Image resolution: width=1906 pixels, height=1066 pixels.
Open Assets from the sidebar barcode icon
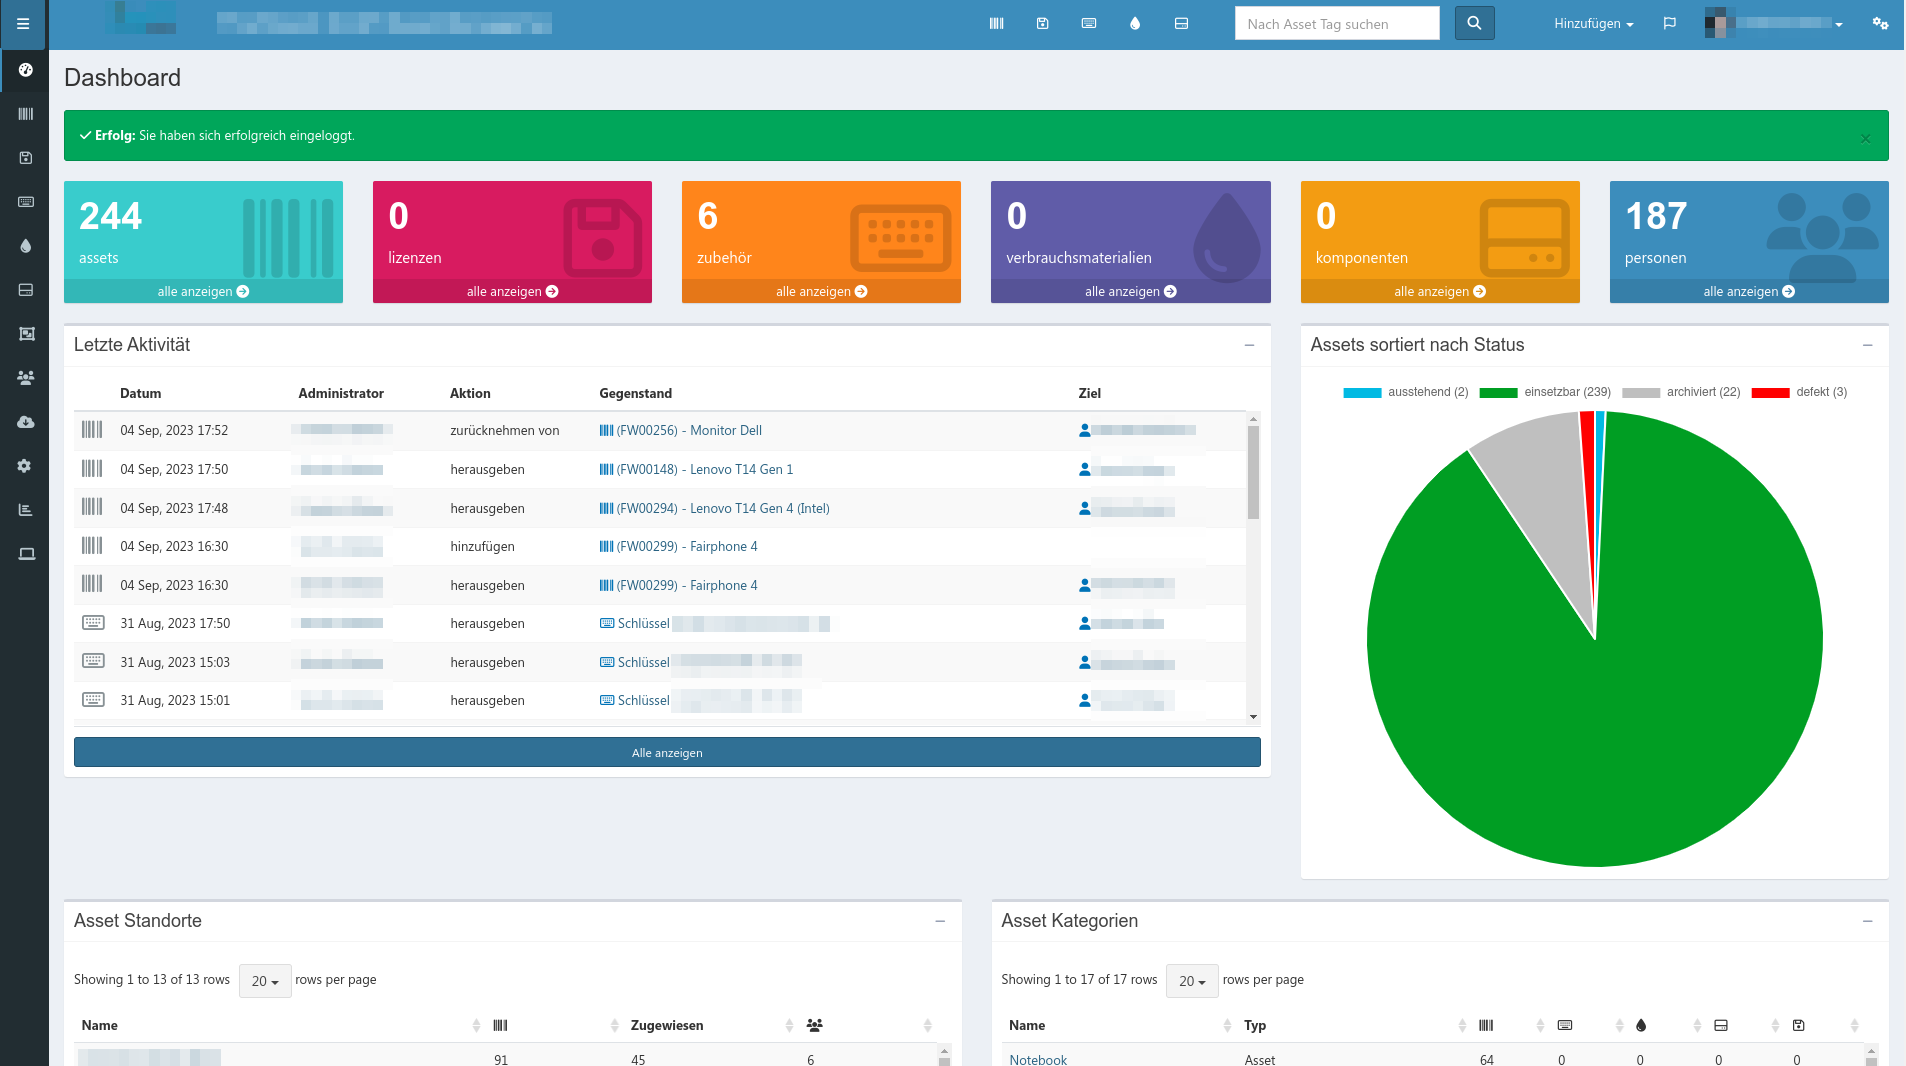coord(26,114)
